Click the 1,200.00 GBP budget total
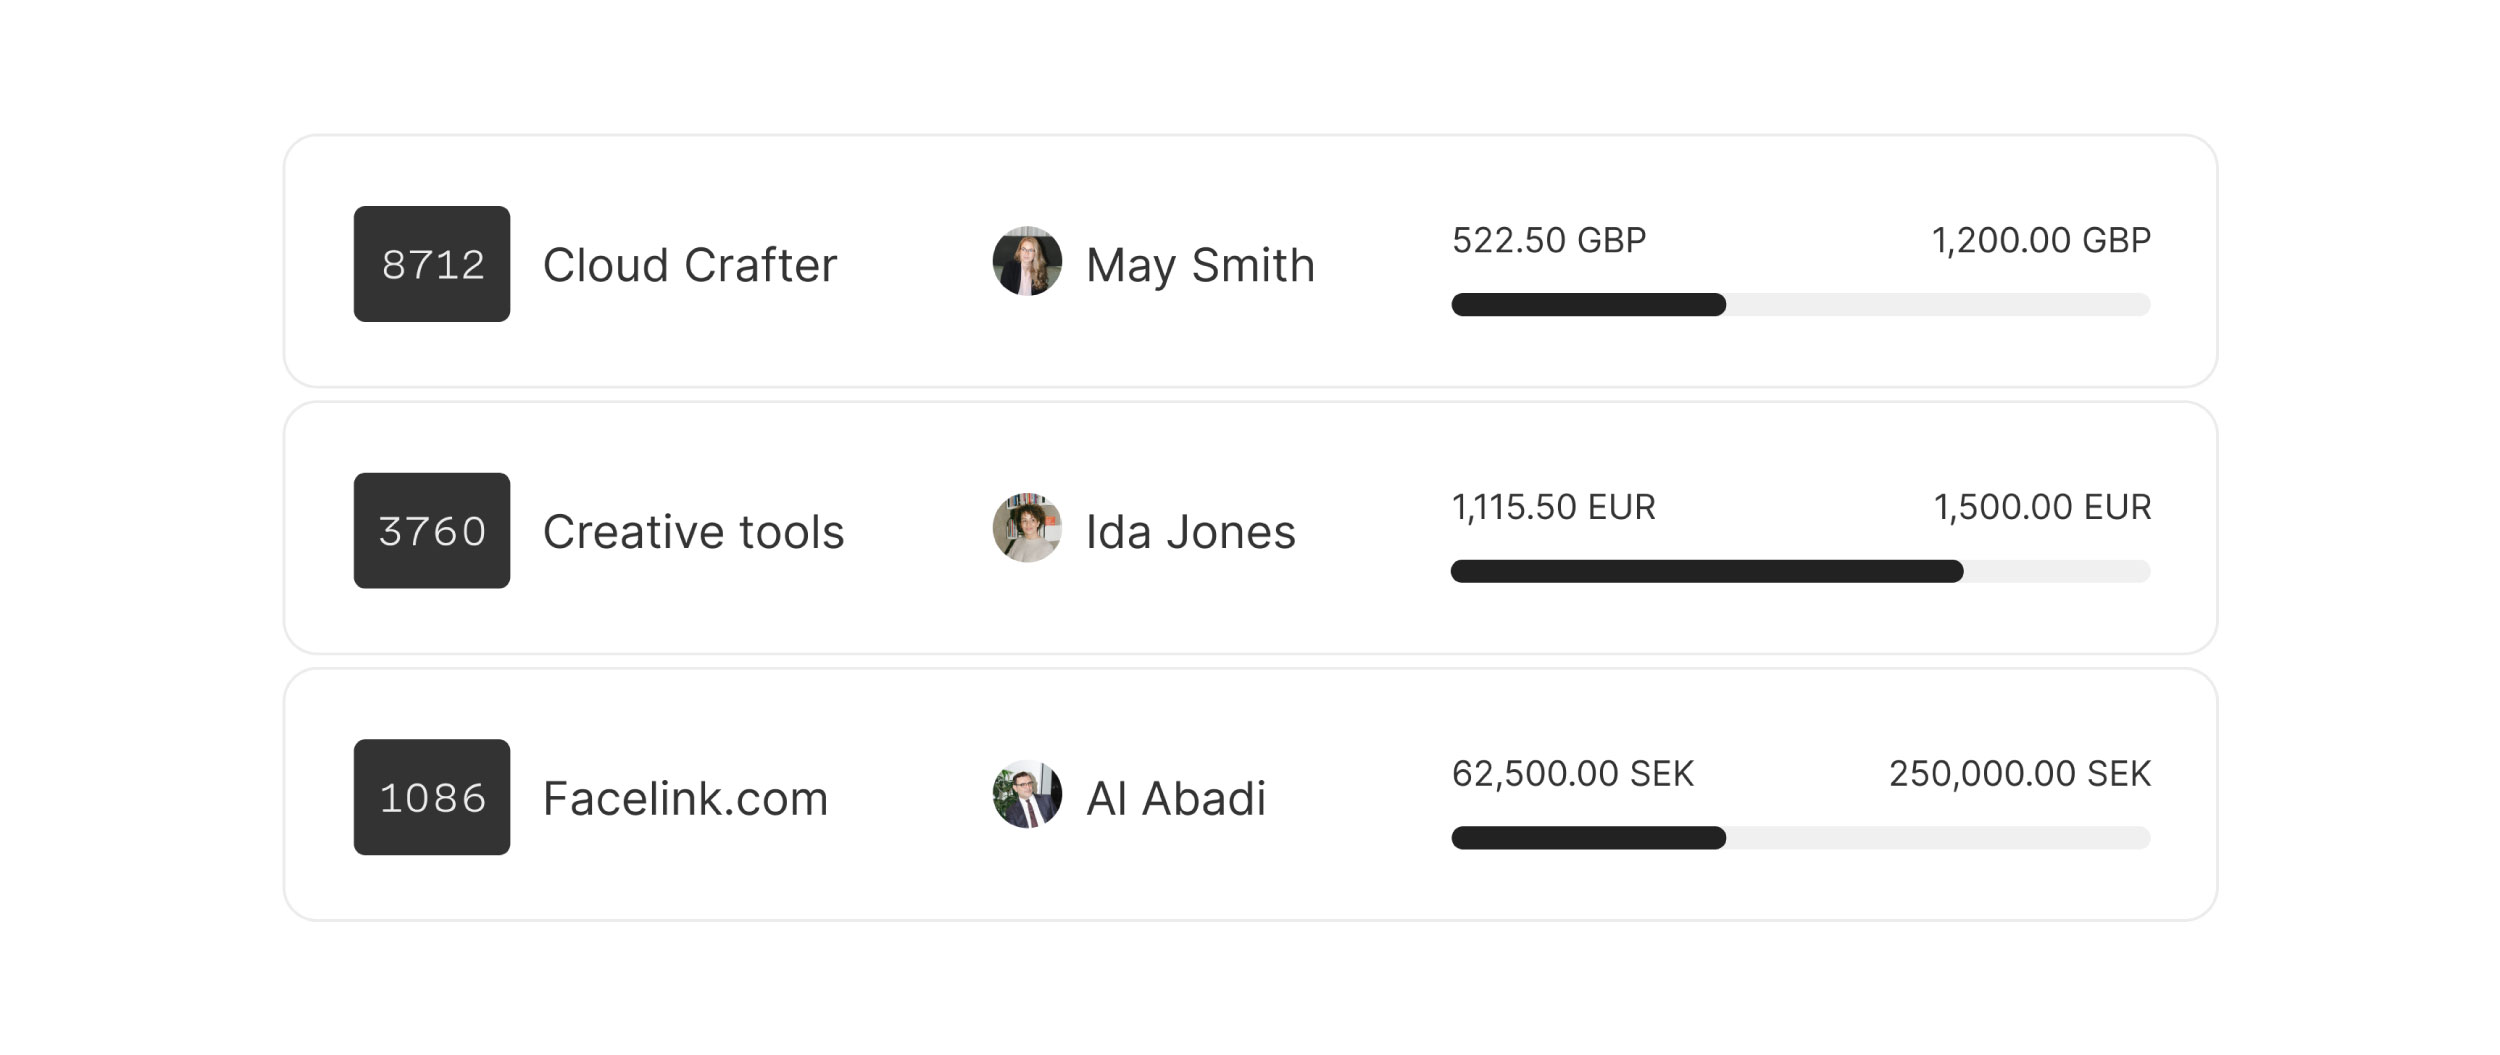The image size is (2500, 1055). click(2041, 241)
